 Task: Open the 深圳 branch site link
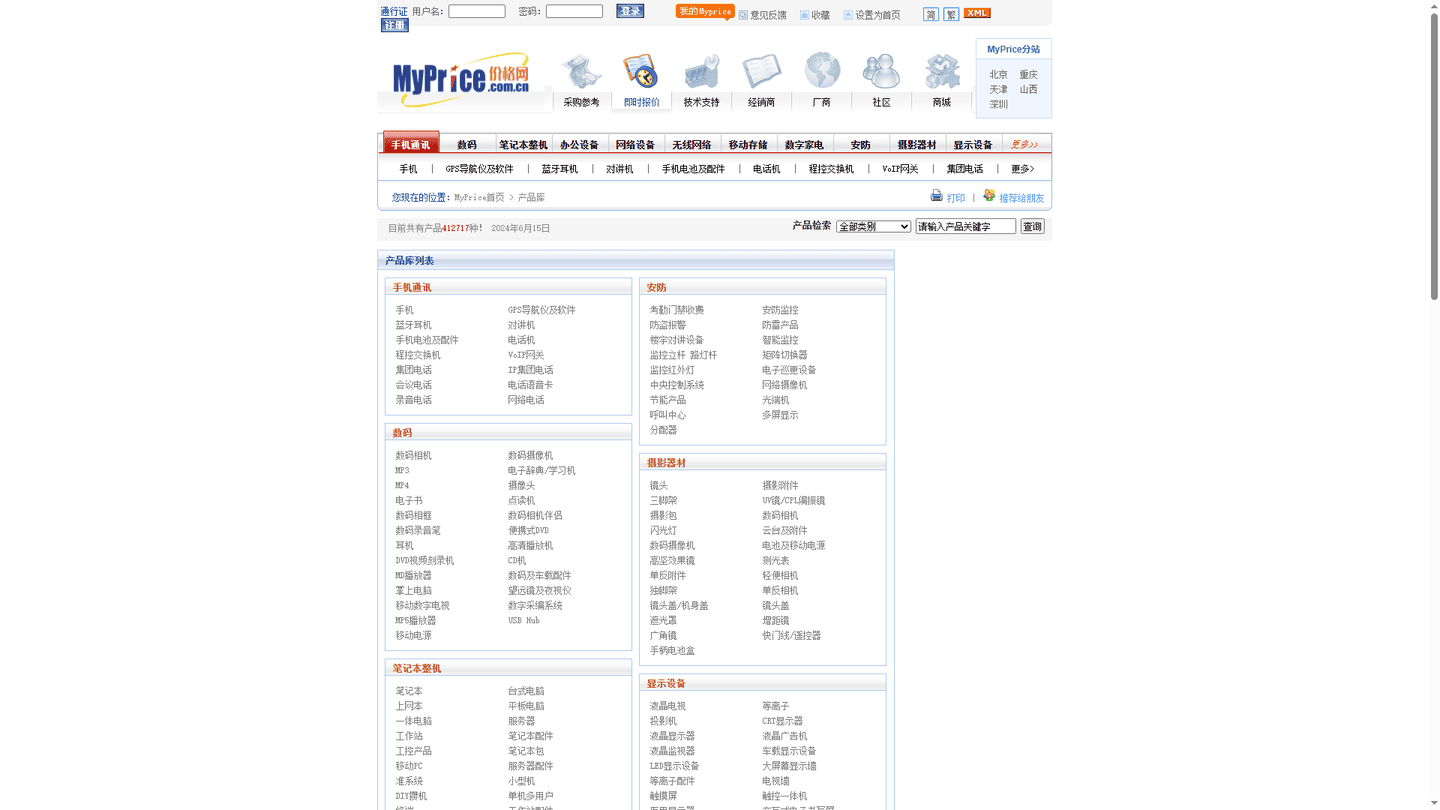click(999, 105)
